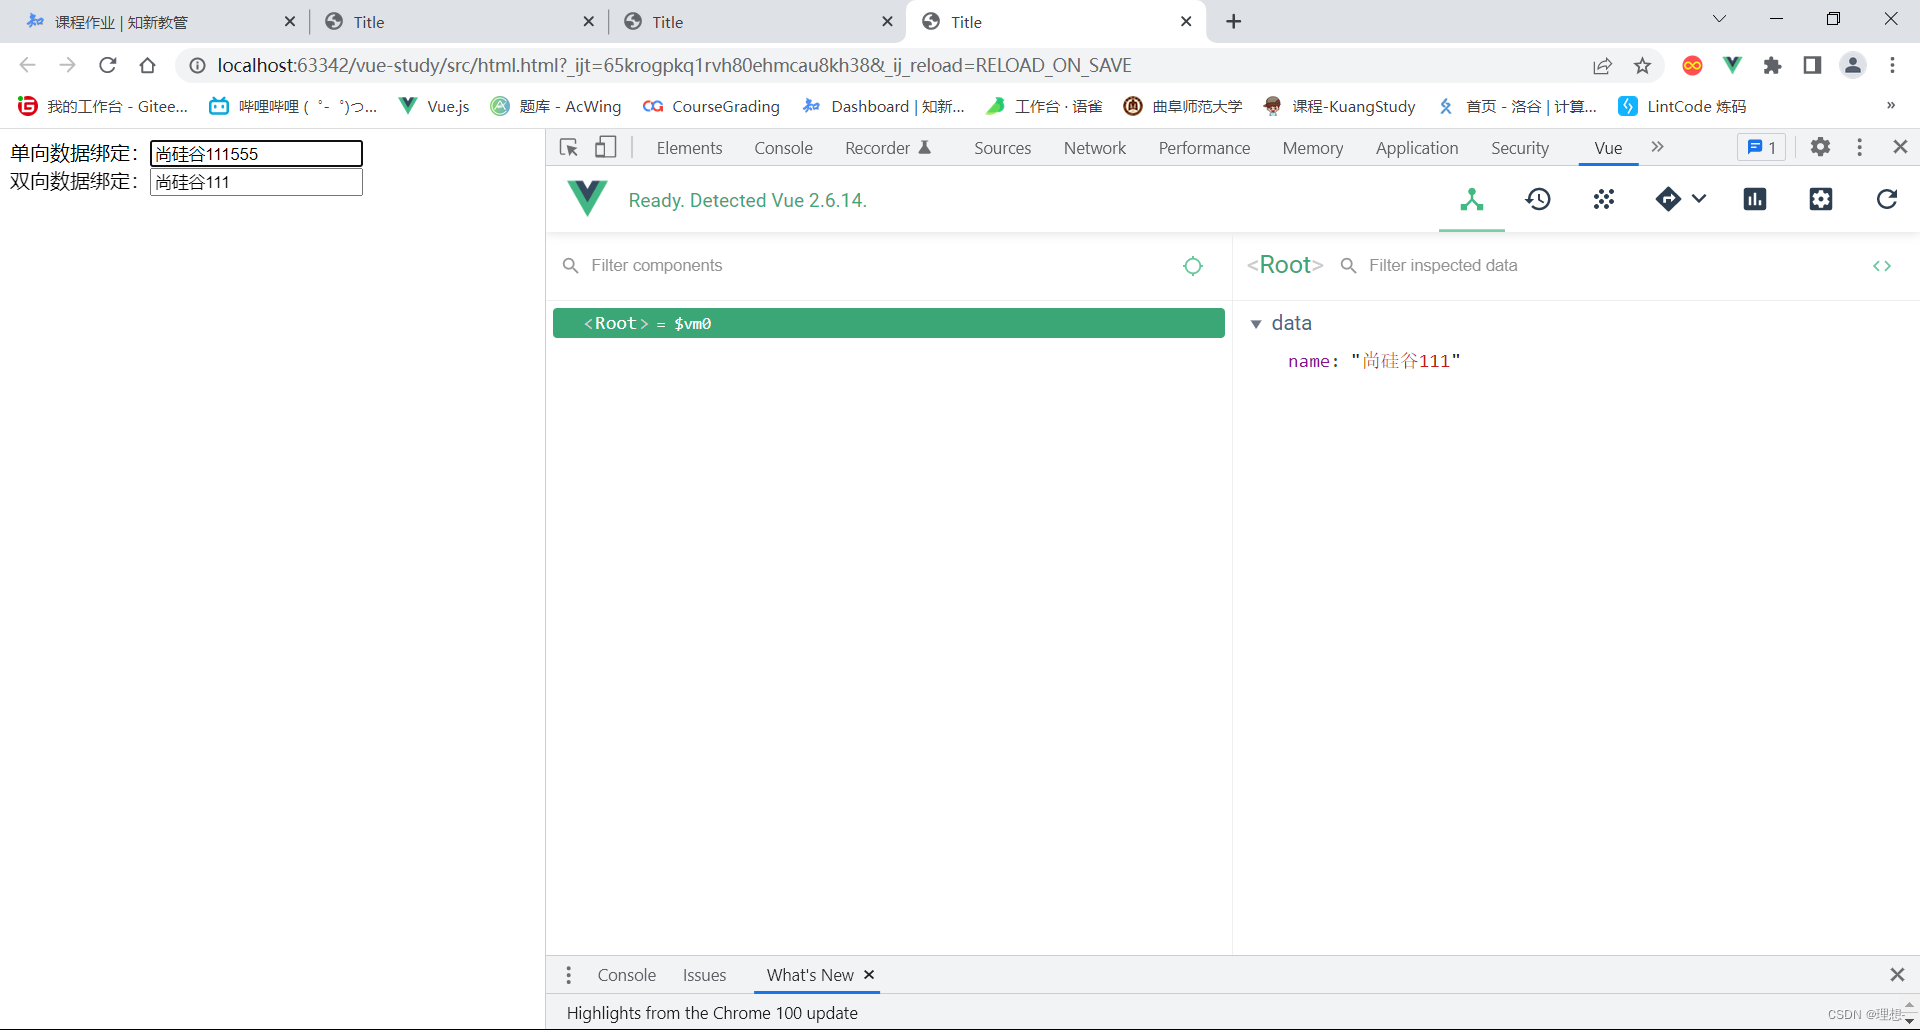This screenshot has width=1920, height=1030.
Task: Open the Vue.js bookmark
Action: (x=434, y=106)
